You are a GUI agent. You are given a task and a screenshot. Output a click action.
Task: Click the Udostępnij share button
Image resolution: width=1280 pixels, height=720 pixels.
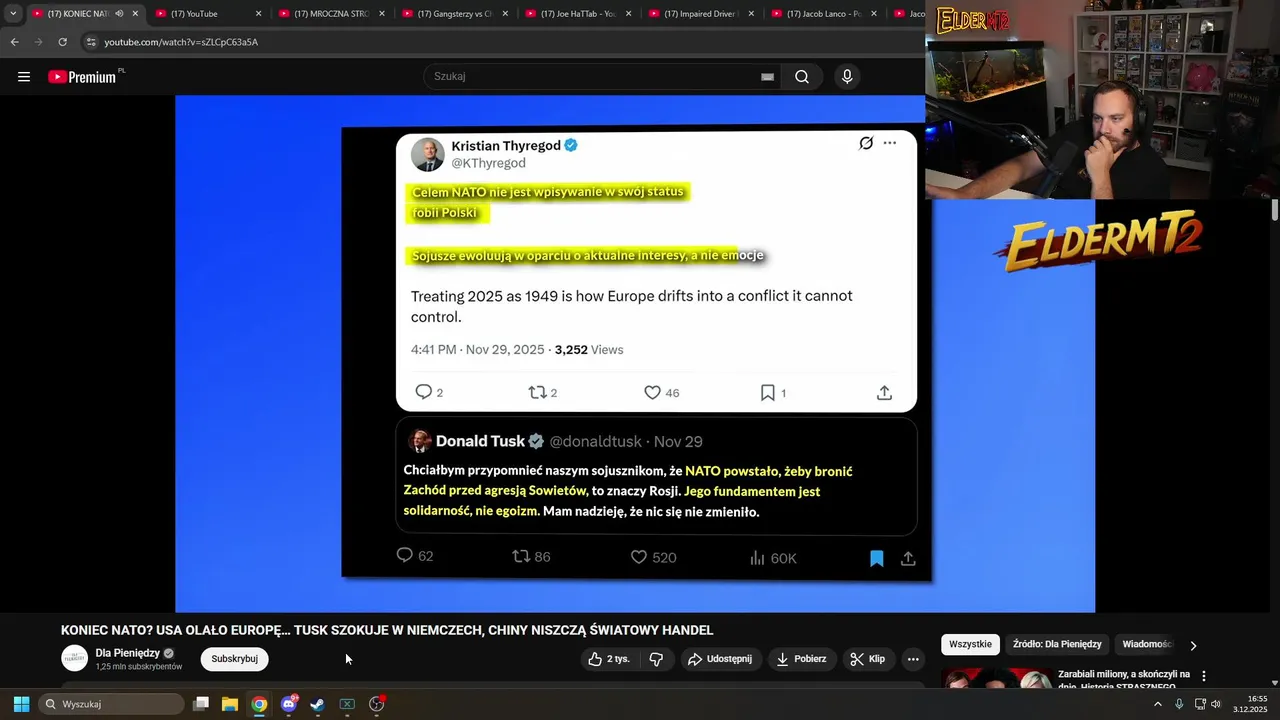[719, 659]
